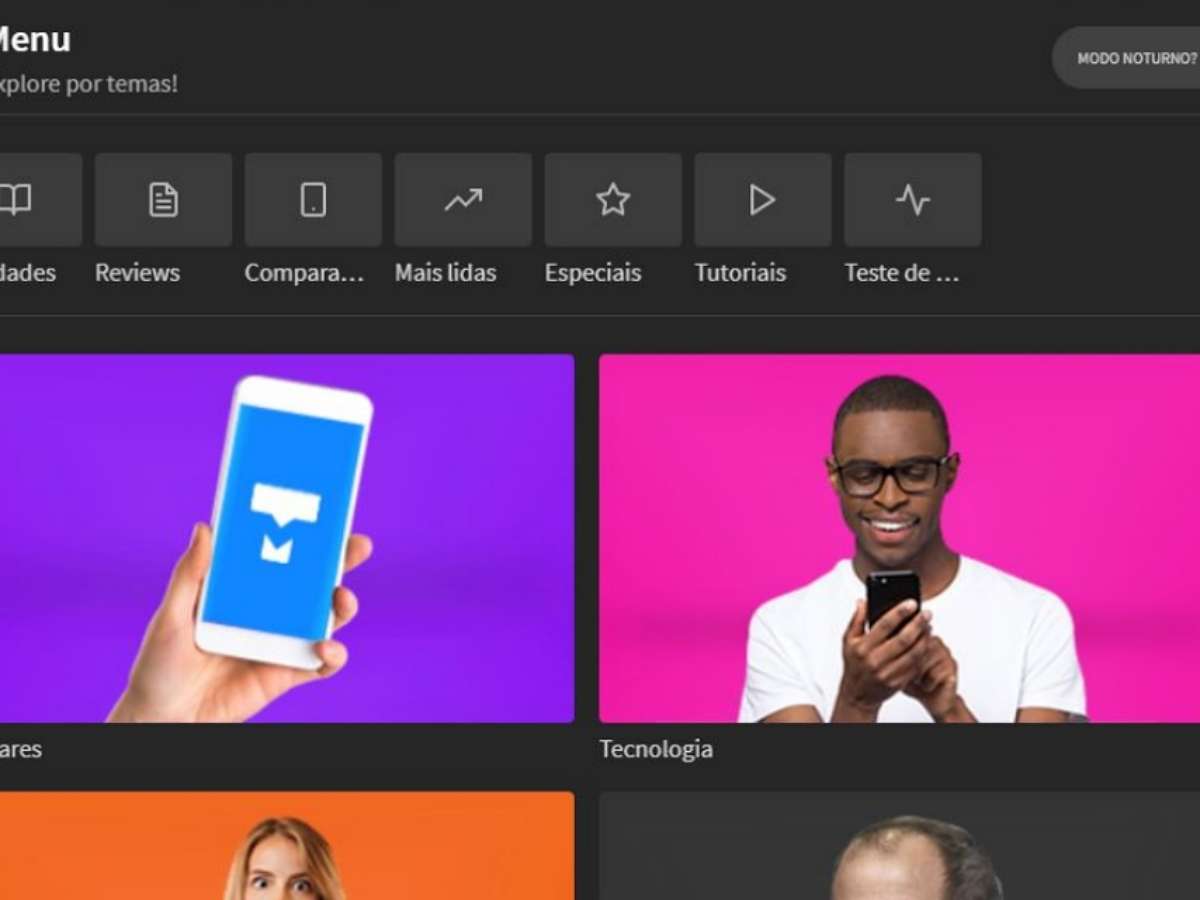Select the smartphone Comparador icon
This screenshot has width=1200, height=900.
313,200
